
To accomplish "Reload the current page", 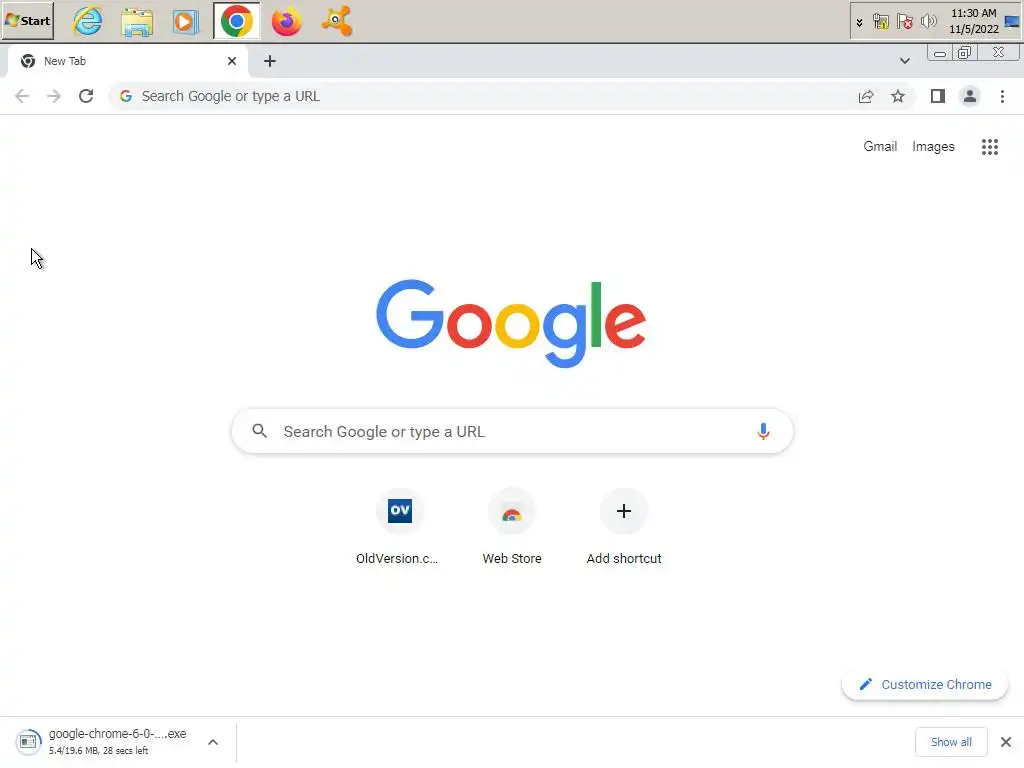I will pyautogui.click(x=86, y=96).
